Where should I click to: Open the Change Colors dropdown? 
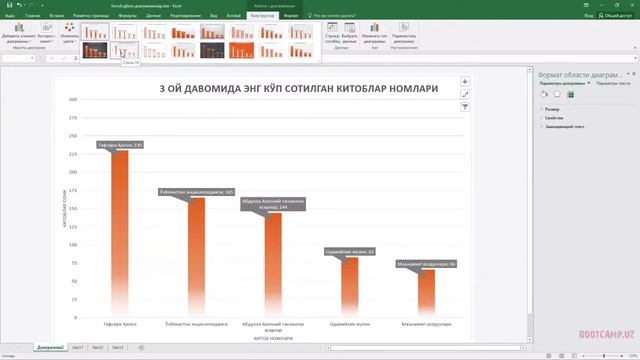69,33
